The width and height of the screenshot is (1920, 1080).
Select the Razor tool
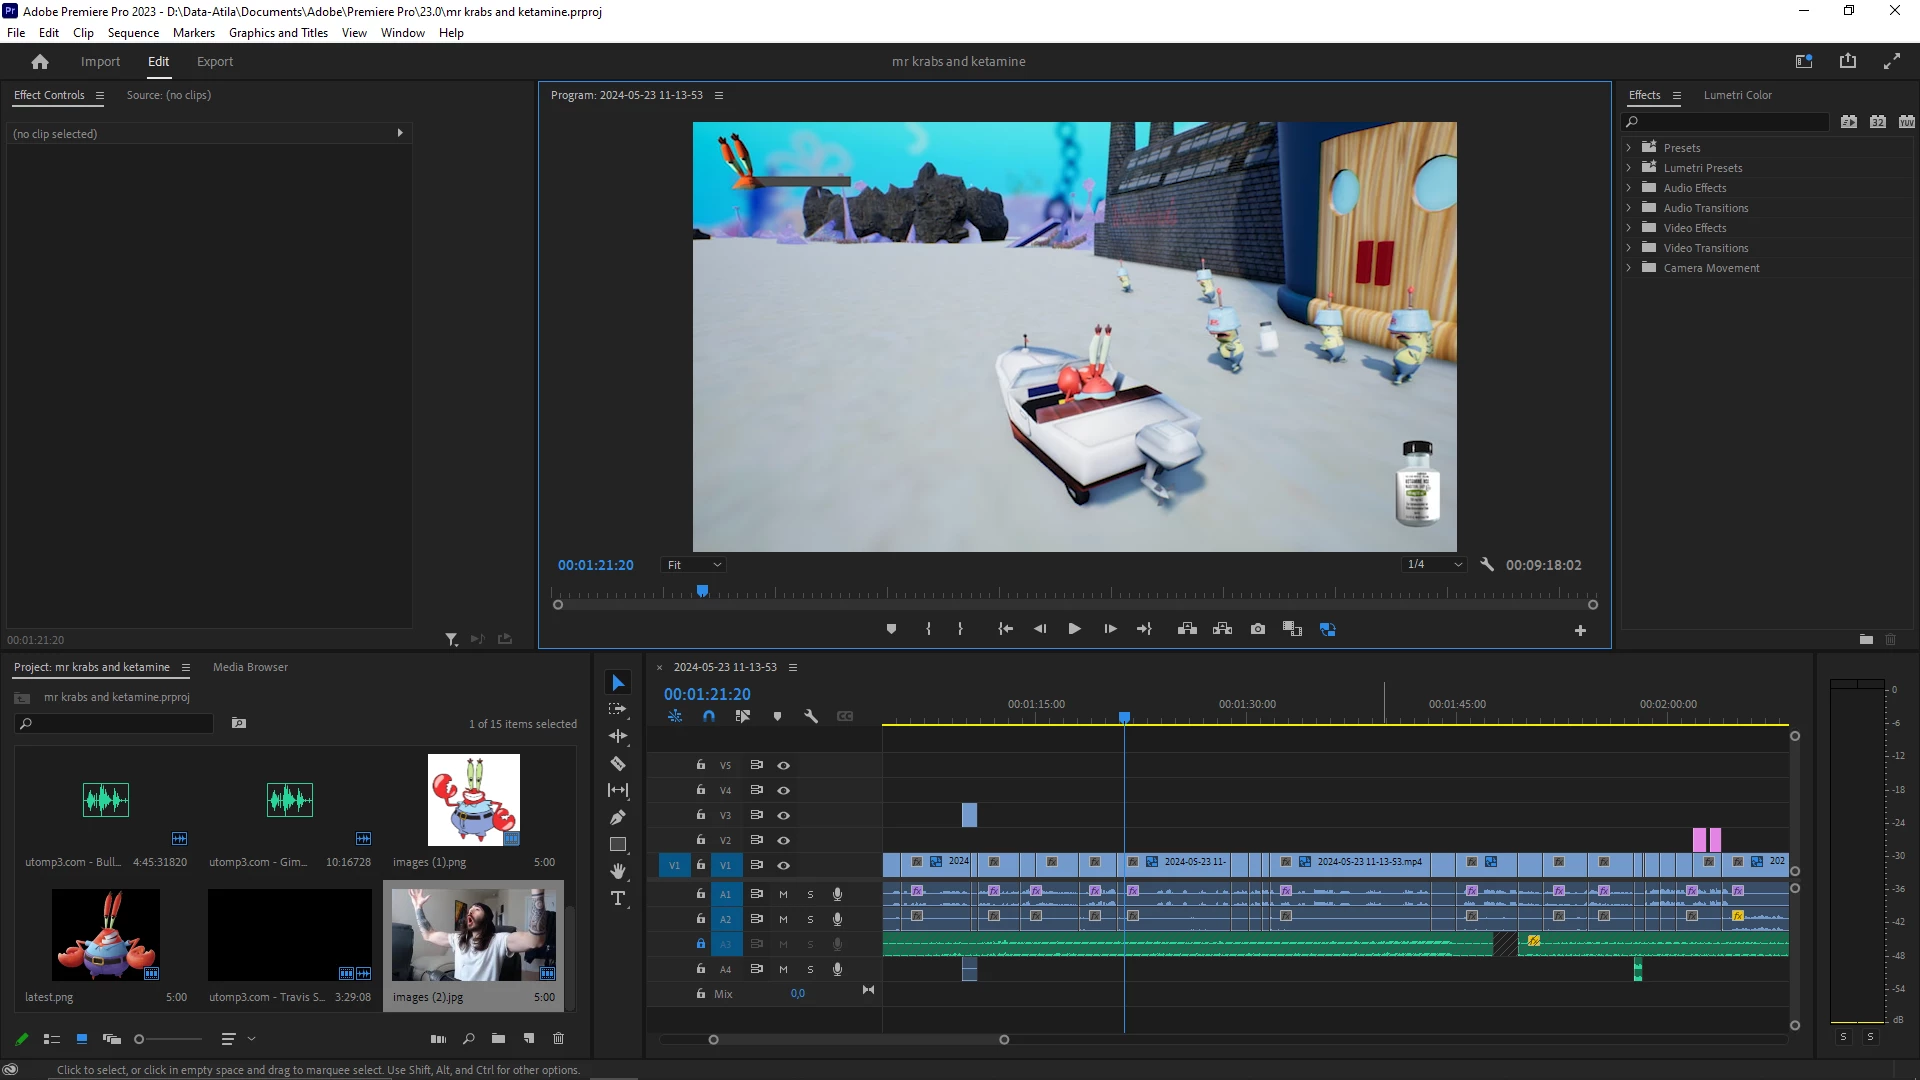[618, 764]
